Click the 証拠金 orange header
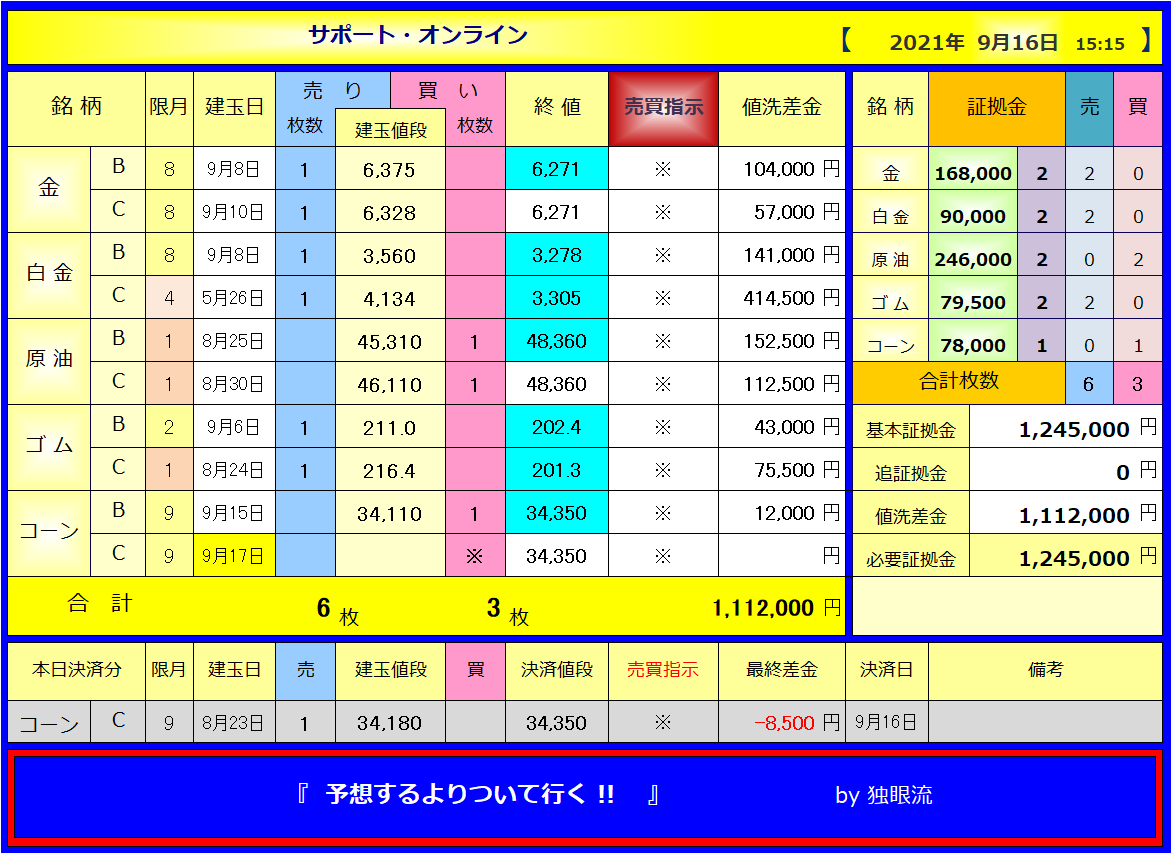Viewport: 1171px width, 853px height. click(996, 108)
